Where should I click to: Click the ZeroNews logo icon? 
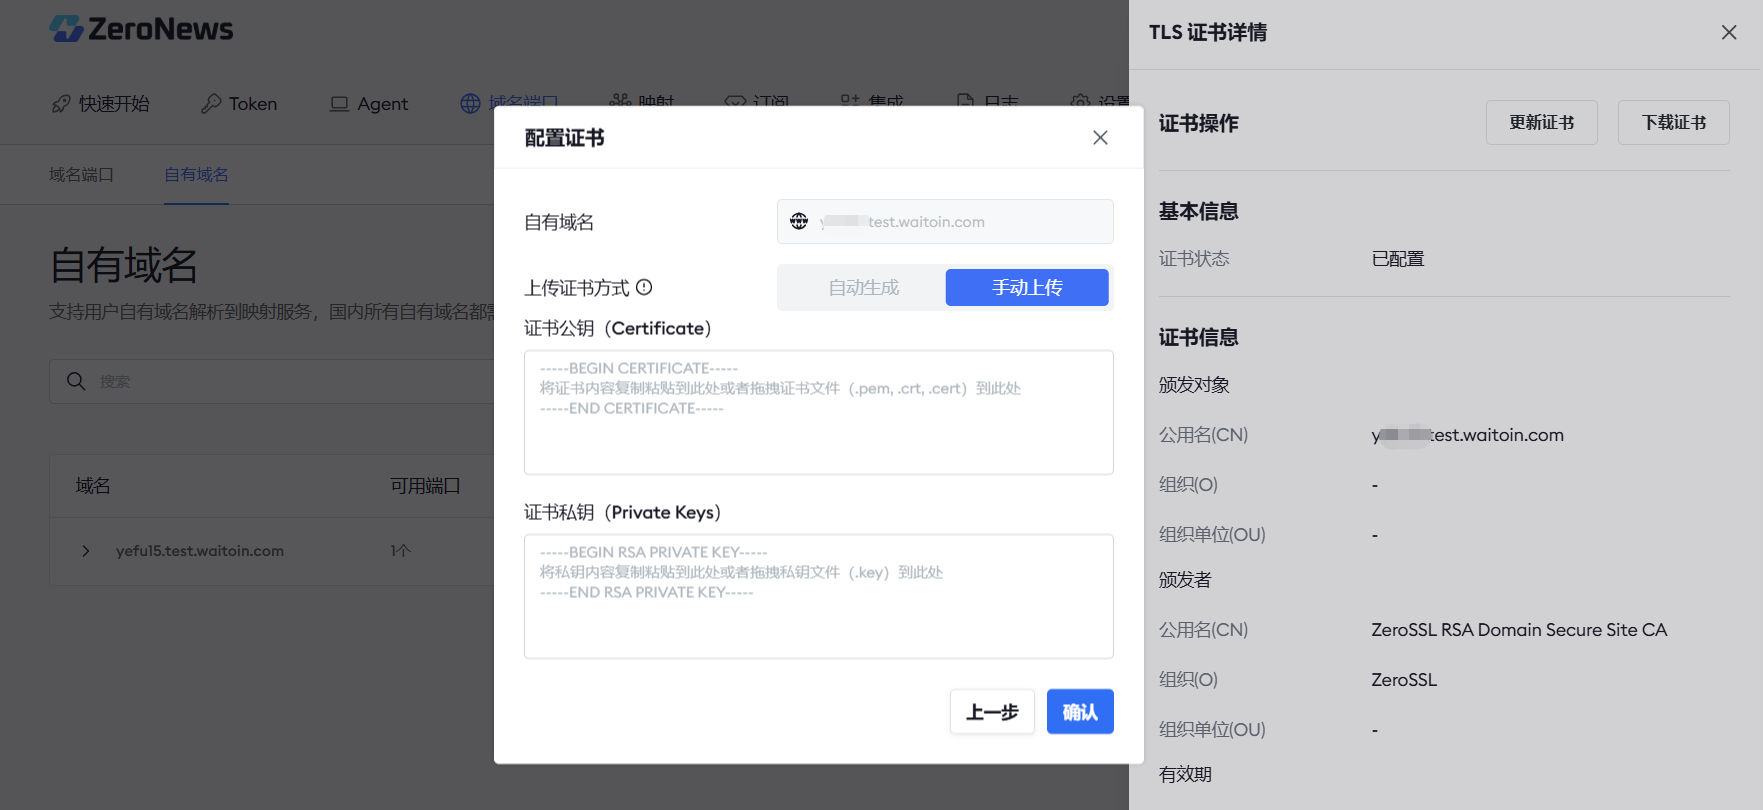pyautogui.click(x=67, y=29)
